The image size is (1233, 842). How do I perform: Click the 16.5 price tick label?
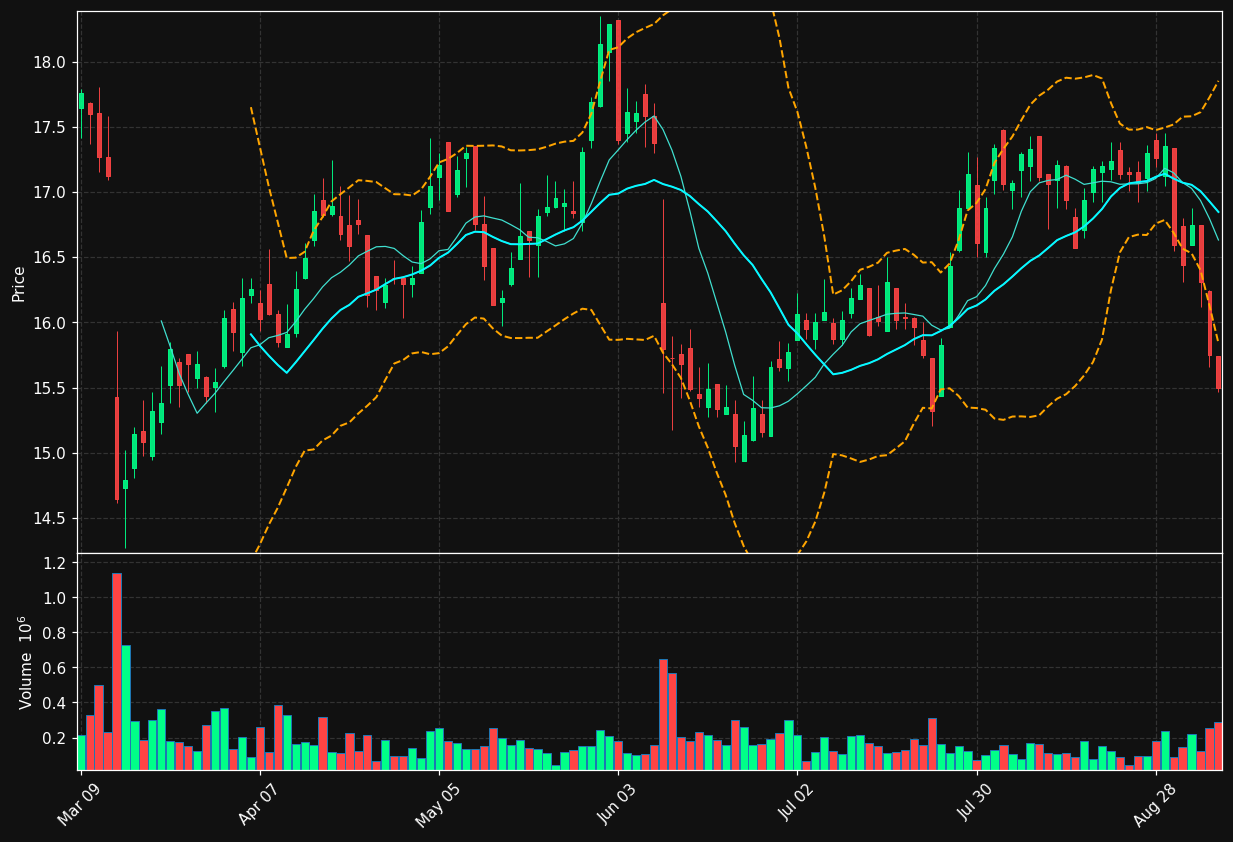click(x=49, y=257)
